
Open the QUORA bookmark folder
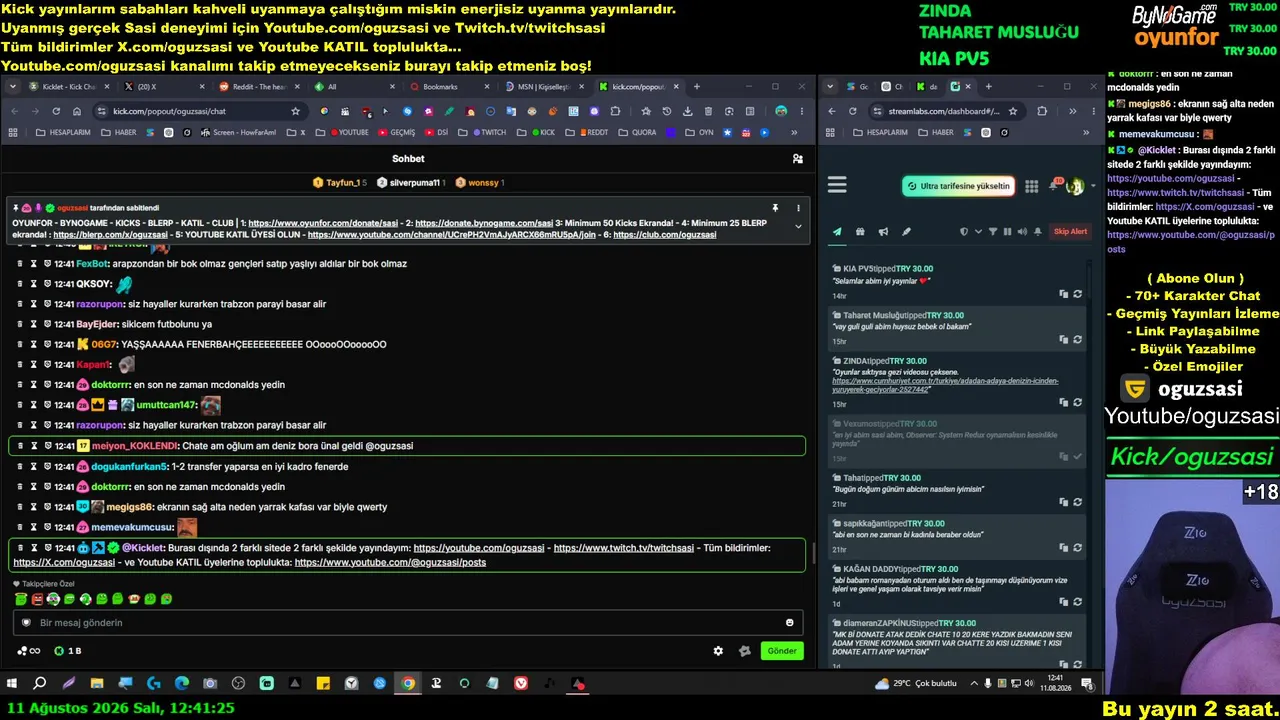(x=638, y=132)
